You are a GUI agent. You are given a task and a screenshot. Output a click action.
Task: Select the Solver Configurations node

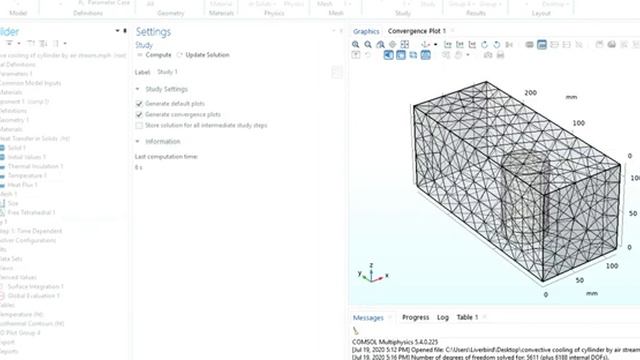pos(28,240)
